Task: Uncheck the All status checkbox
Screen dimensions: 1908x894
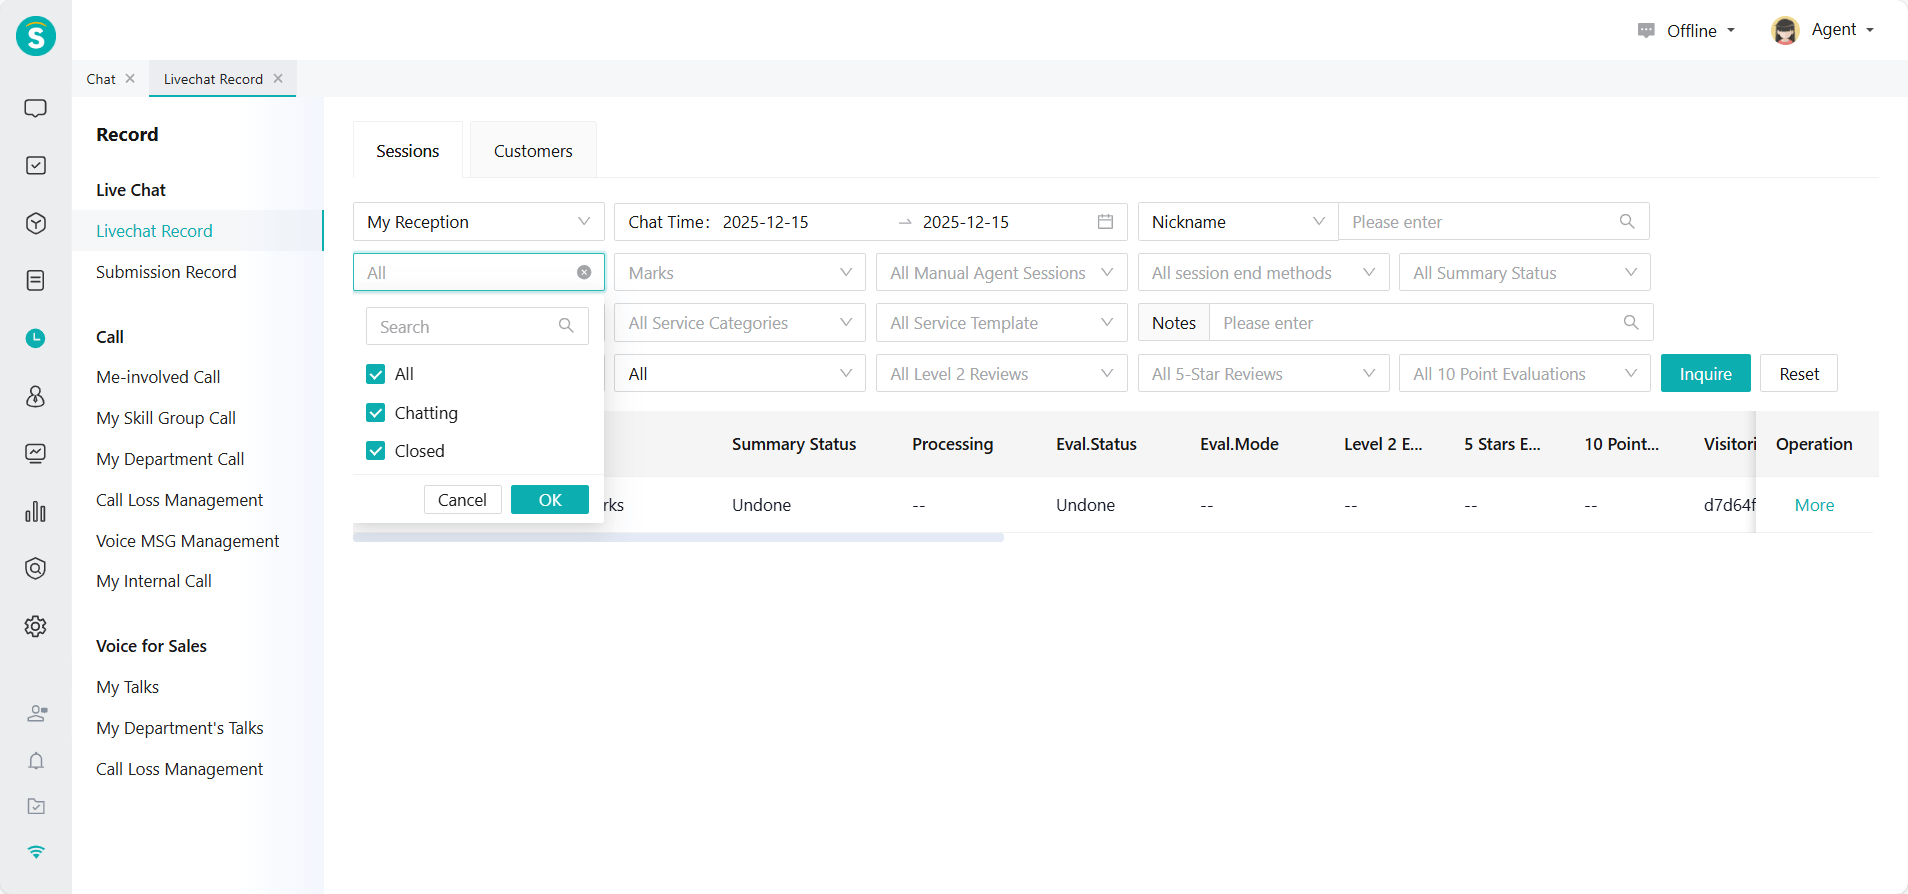Action: click(376, 374)
